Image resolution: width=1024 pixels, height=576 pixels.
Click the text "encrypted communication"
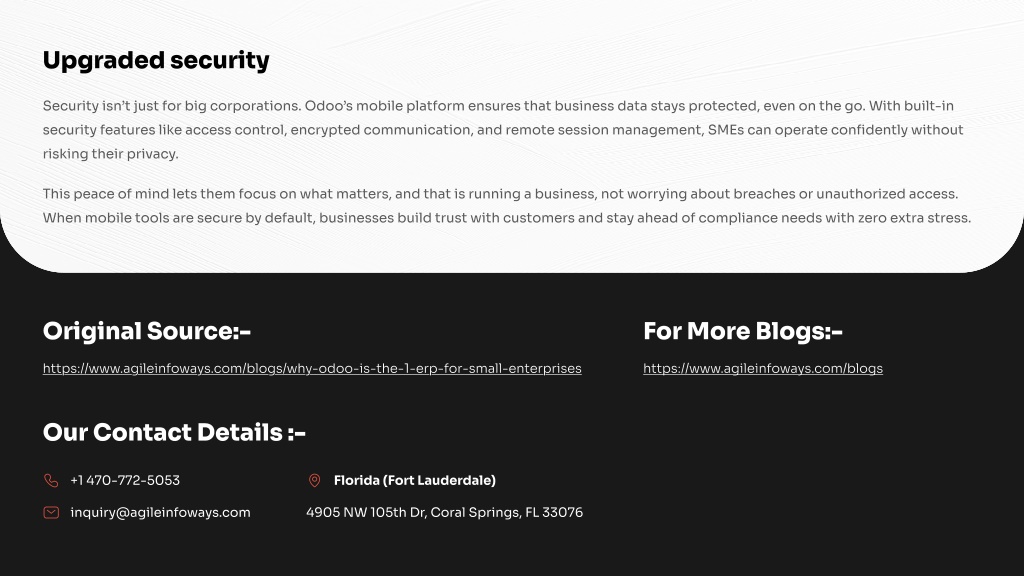pos(381,130)
